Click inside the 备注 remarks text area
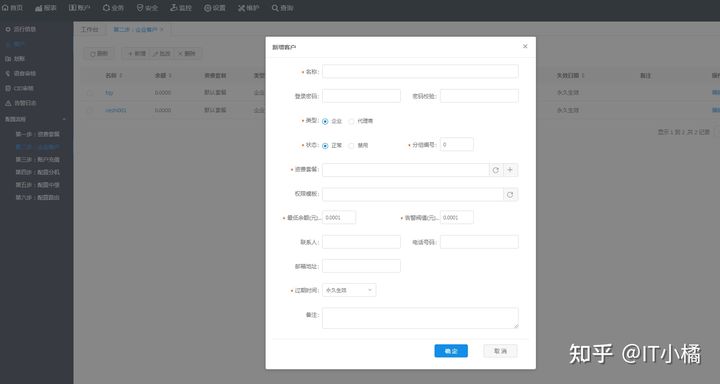Viewport: 720px width, 384px height. click(420, 318)
